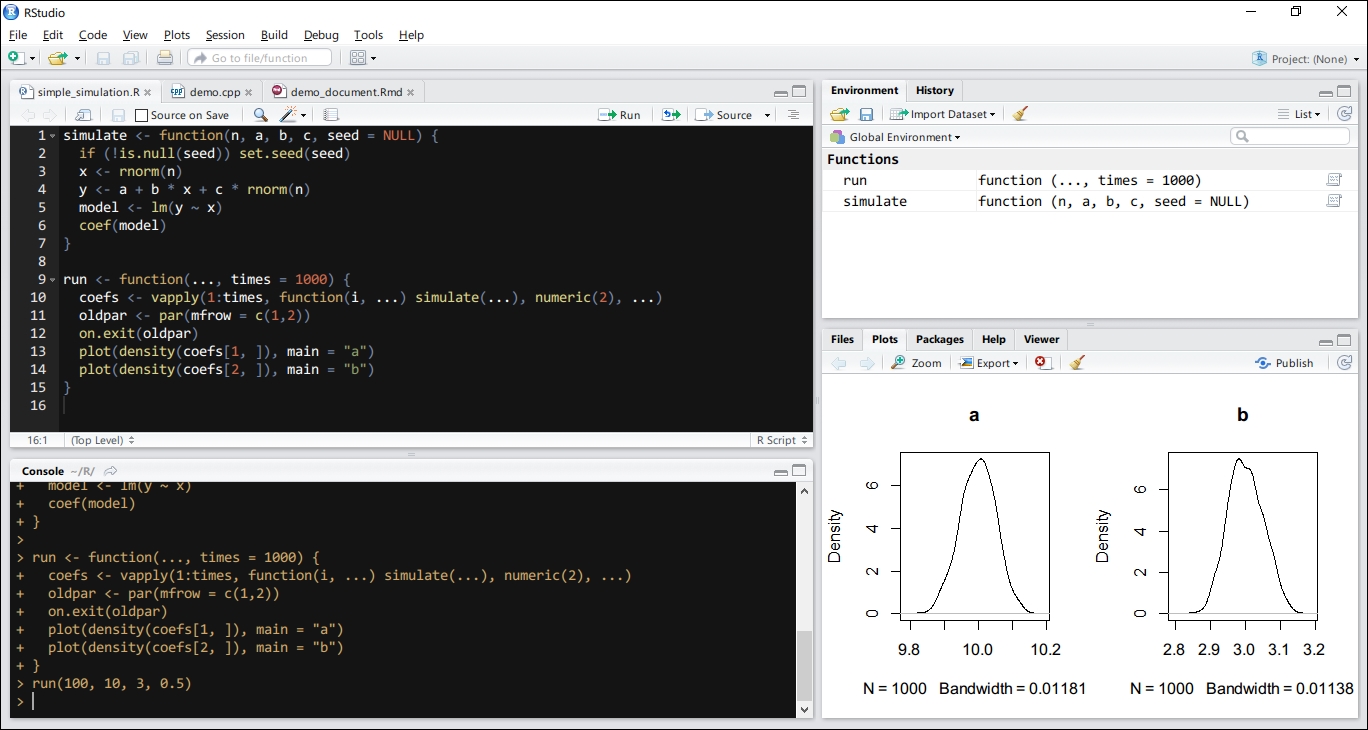Expand recent files arrow beside Open File
This screenshot has height=730, width=1368.
coord(77,59)
